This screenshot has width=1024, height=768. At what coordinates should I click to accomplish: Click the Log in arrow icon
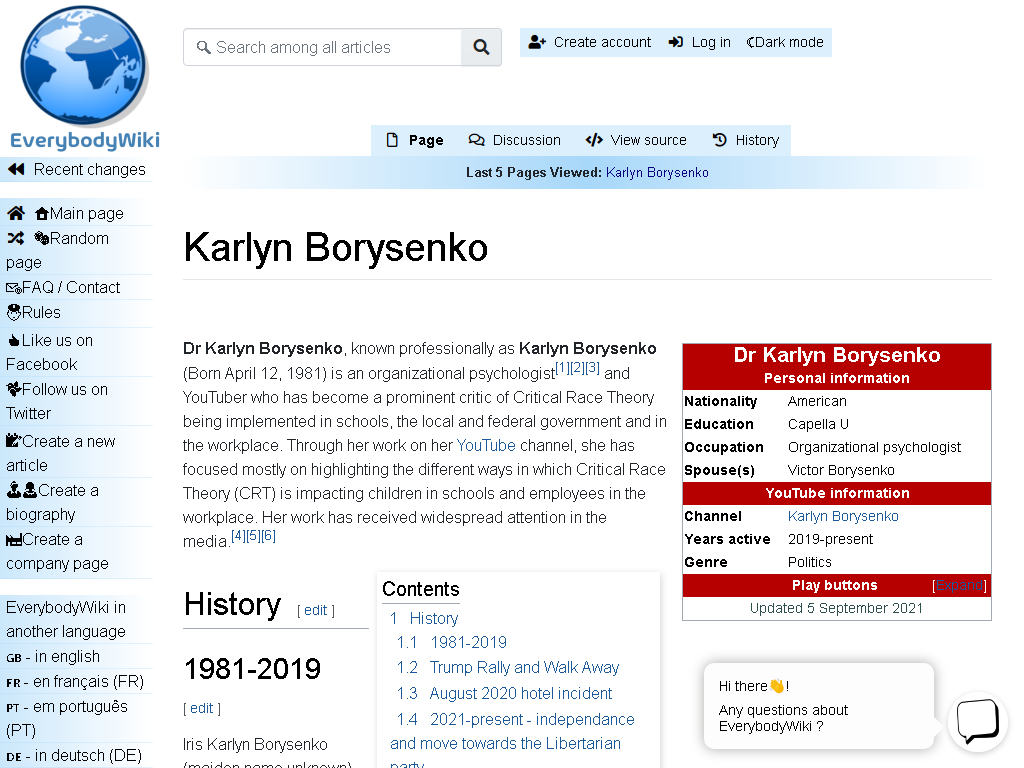pyautogui.click(x=676, y=42)
